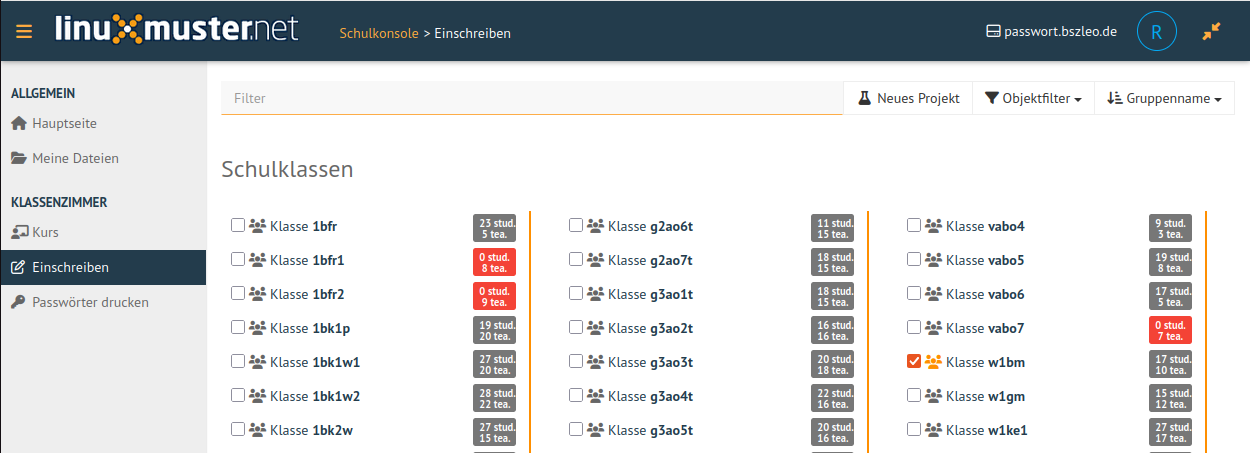Click the Schulkonsole breadcrumb link
This screenshot has height=453, width=1250.
point(379,33)
